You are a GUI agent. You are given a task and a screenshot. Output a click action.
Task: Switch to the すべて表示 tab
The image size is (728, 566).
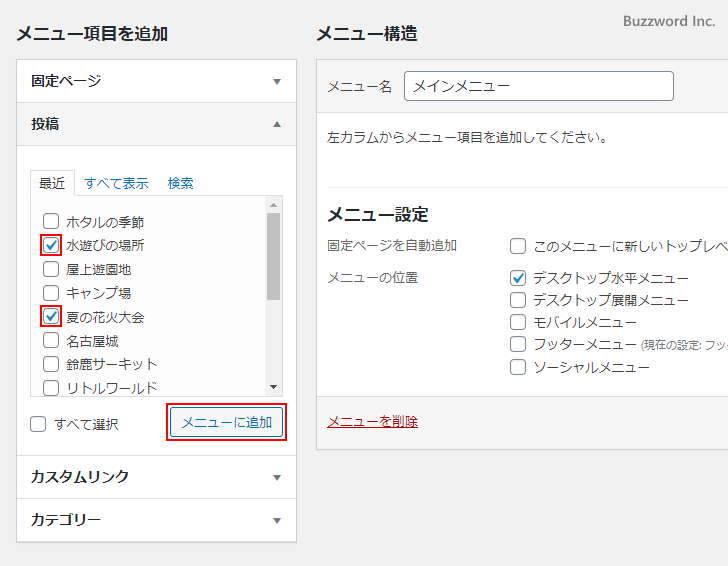pyautogui.click(x=116, y=183)
